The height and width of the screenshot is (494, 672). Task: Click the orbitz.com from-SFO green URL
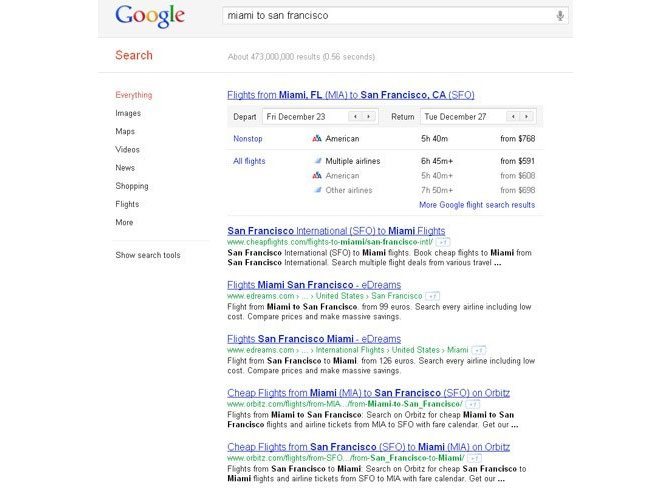(346, 458)
